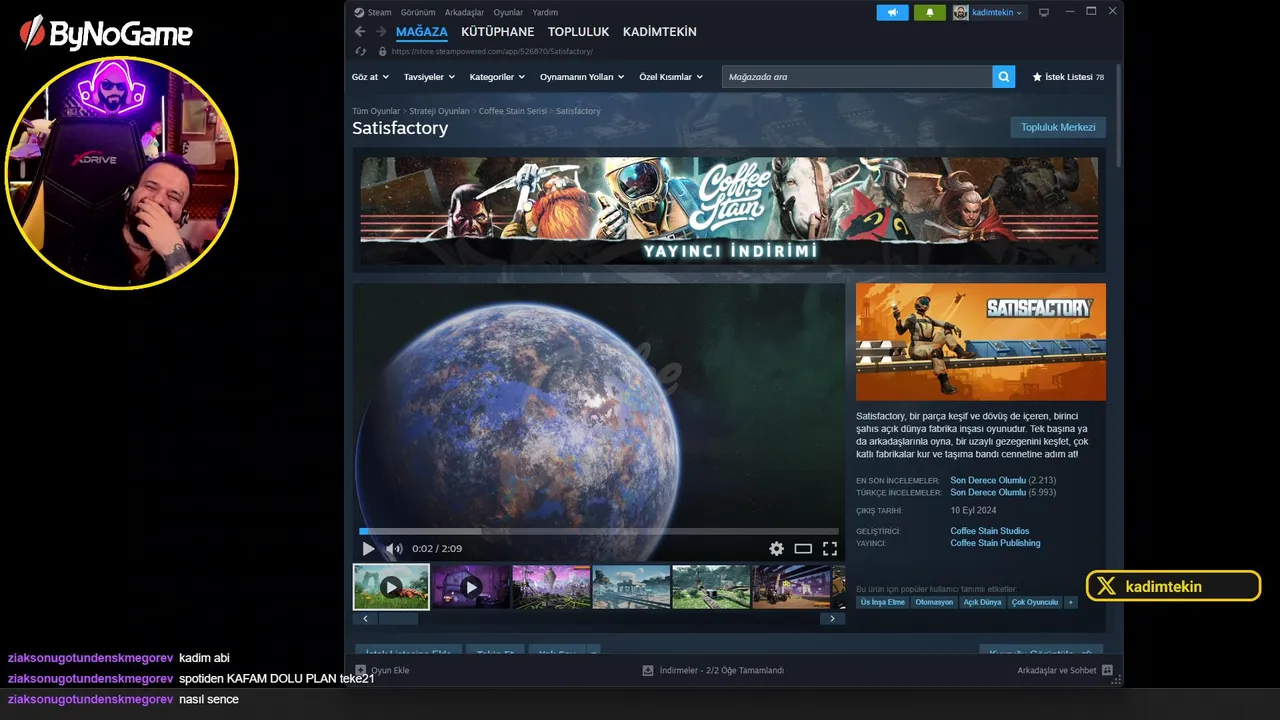Click the Mağazada ara search field

[x=857, y=76]
